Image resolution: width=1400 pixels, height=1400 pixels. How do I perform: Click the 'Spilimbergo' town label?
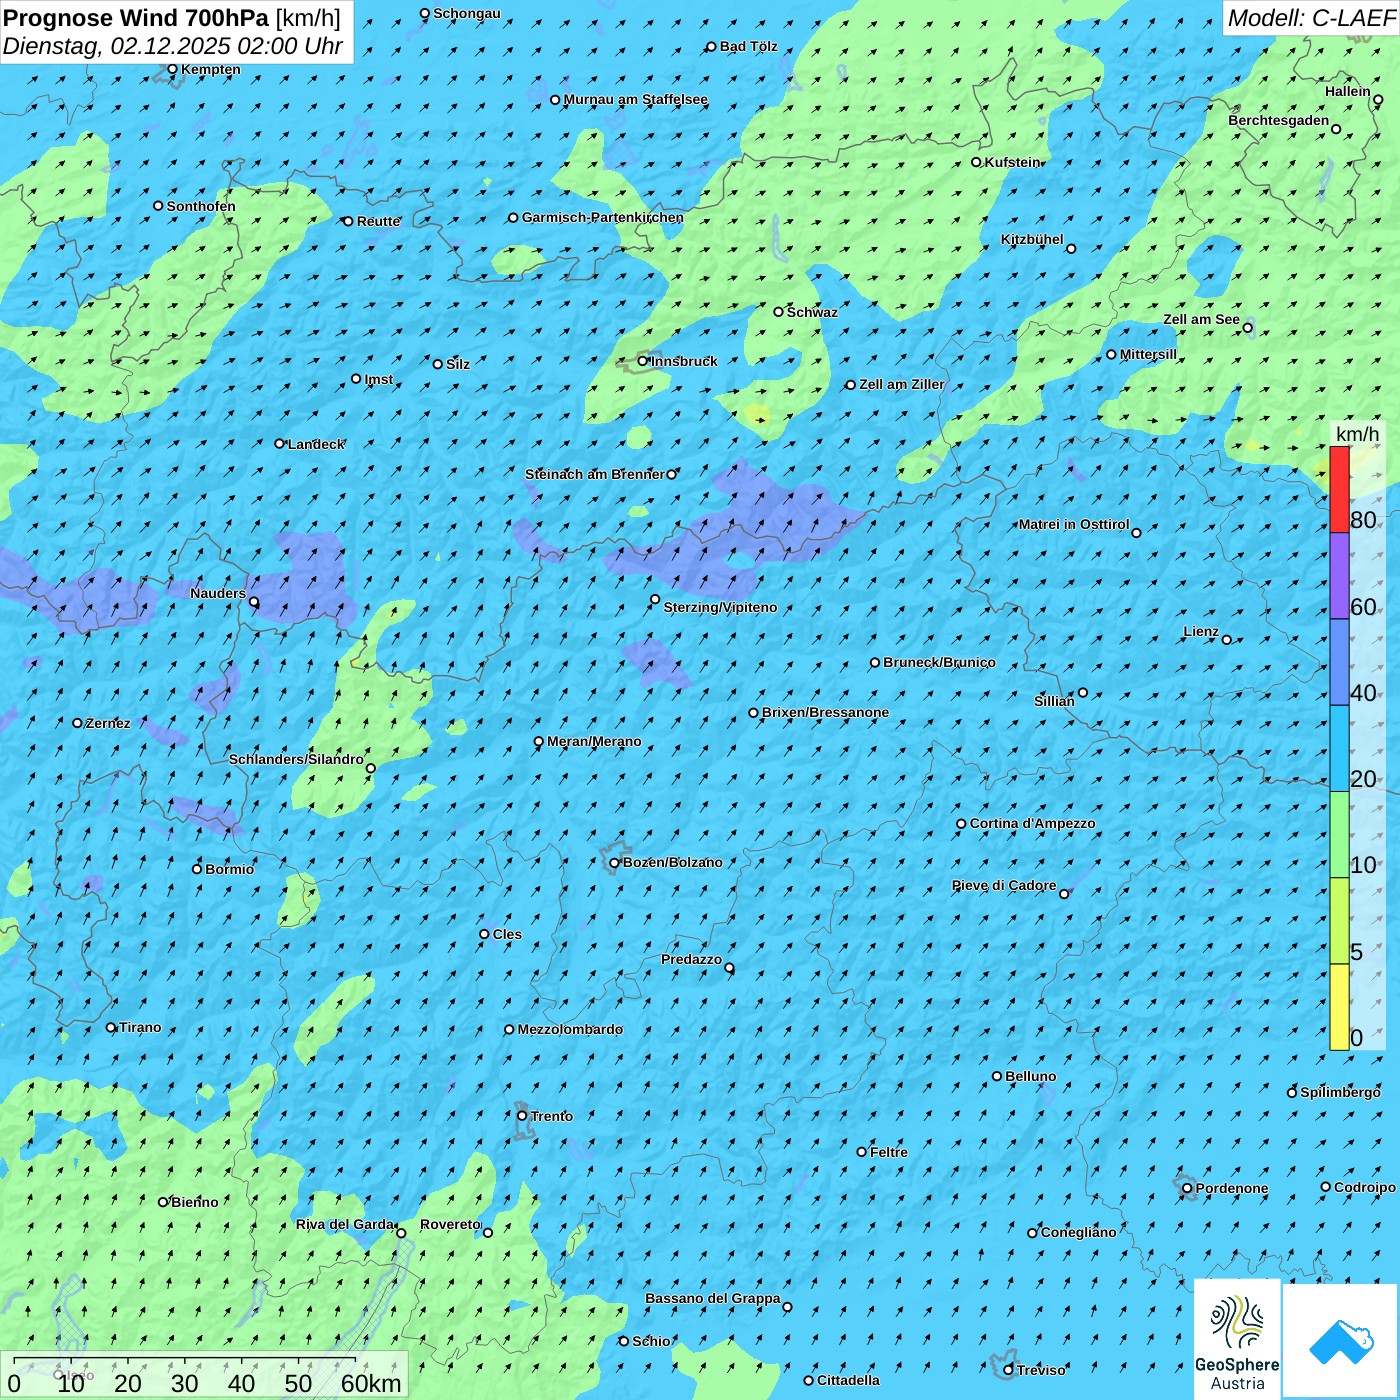coord(1340,1092)
